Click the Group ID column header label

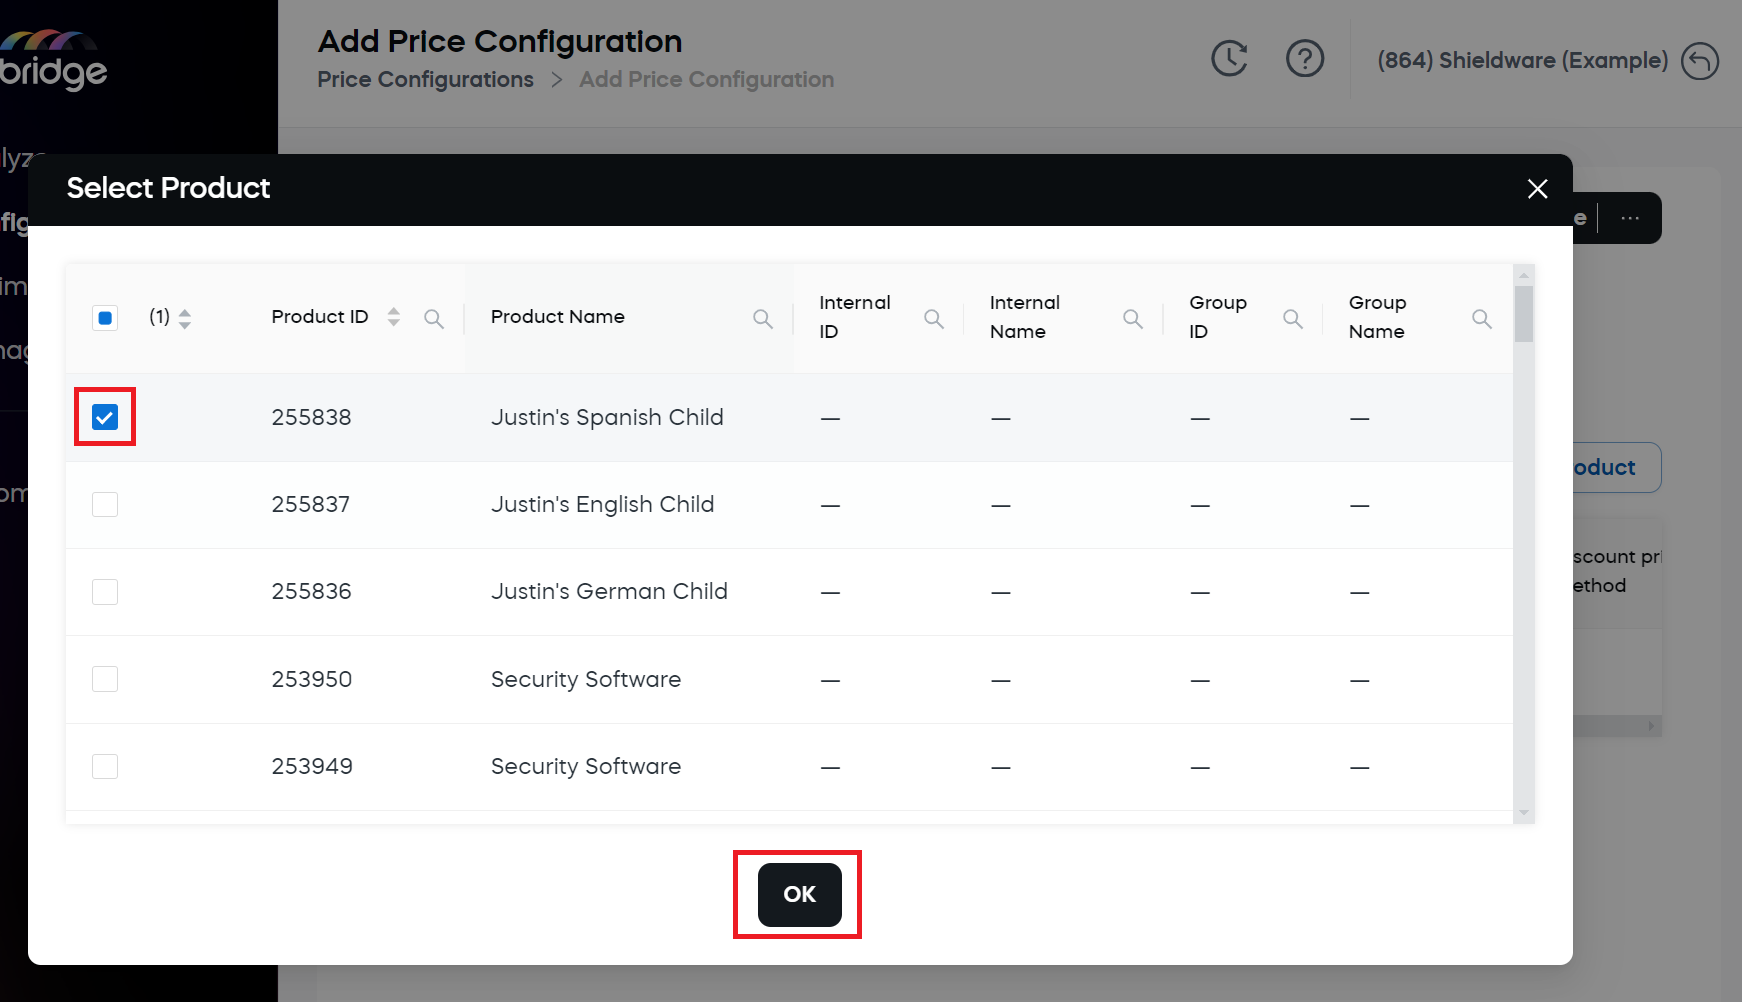click(x=1217, y=317)
